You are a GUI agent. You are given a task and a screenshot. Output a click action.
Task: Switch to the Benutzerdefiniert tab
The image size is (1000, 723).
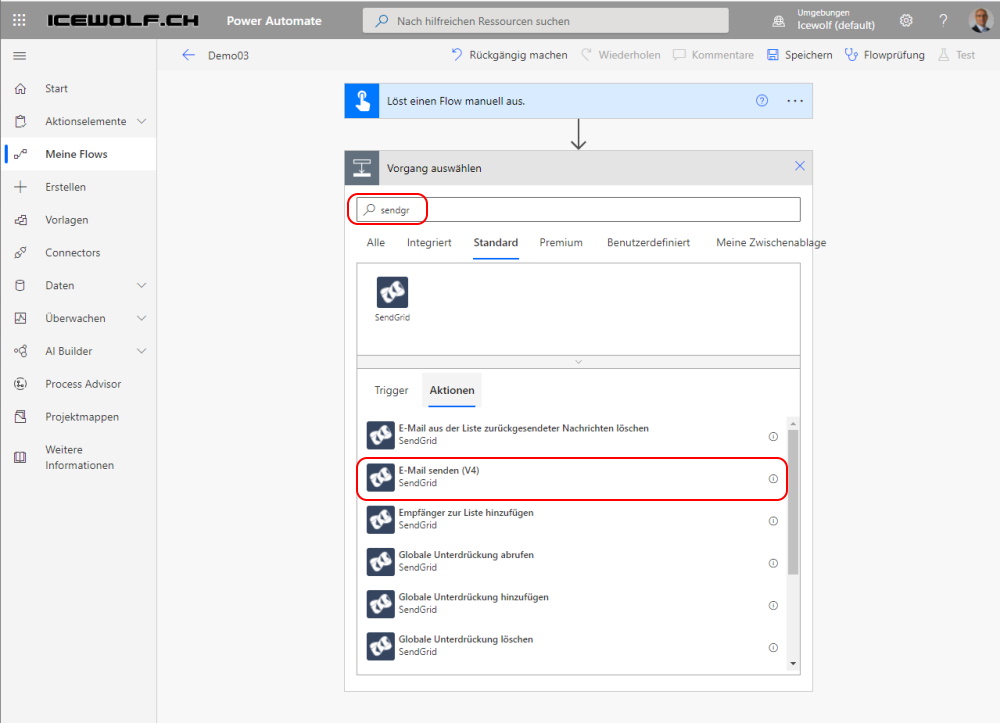coord(649,242)
